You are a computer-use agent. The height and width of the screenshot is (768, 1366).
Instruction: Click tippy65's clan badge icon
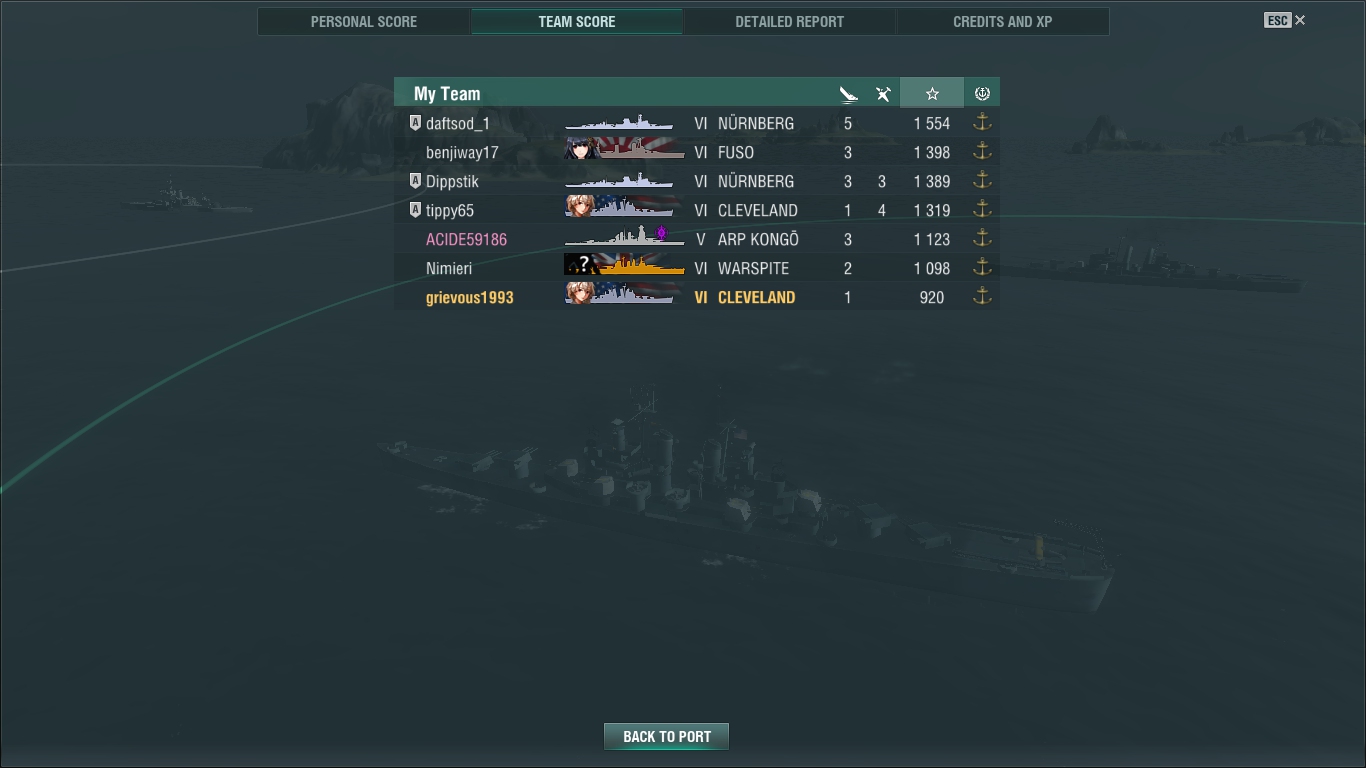point(416,210)
